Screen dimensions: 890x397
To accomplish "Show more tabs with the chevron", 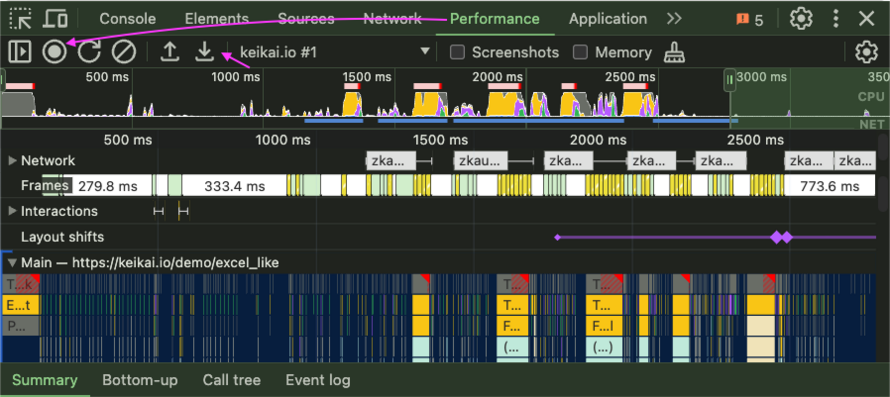I will (x=674, y=19).
